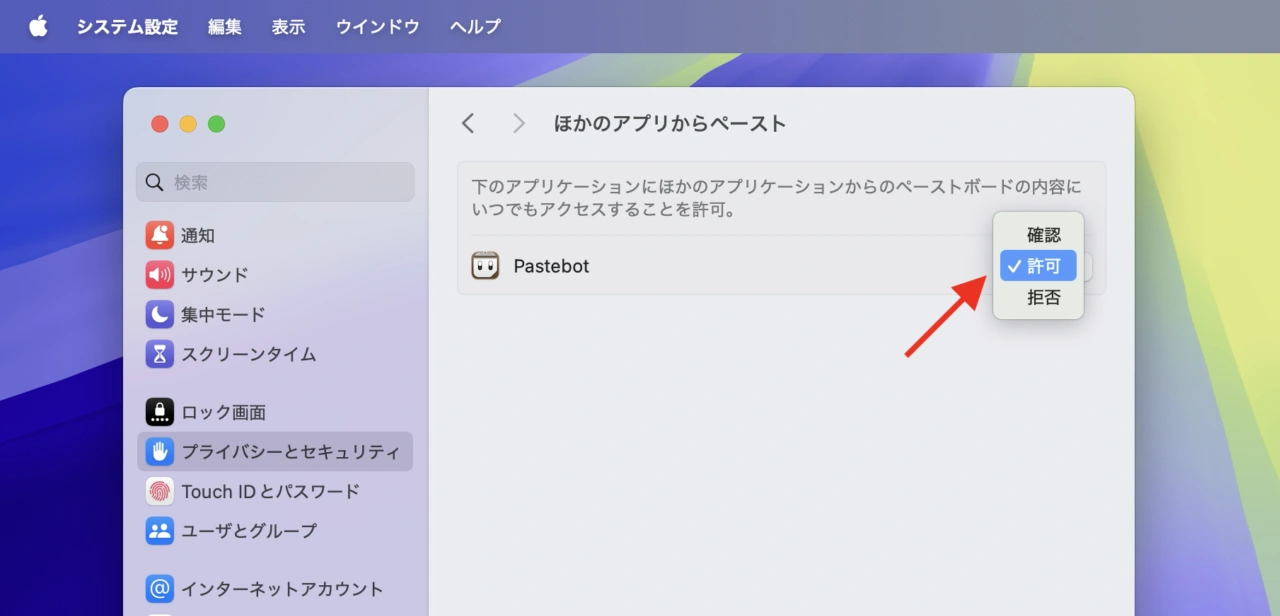The width and height of the screenshot is (1280, 616).
Task: Click the Lock Screen icon
Action: tap(159, 412)
